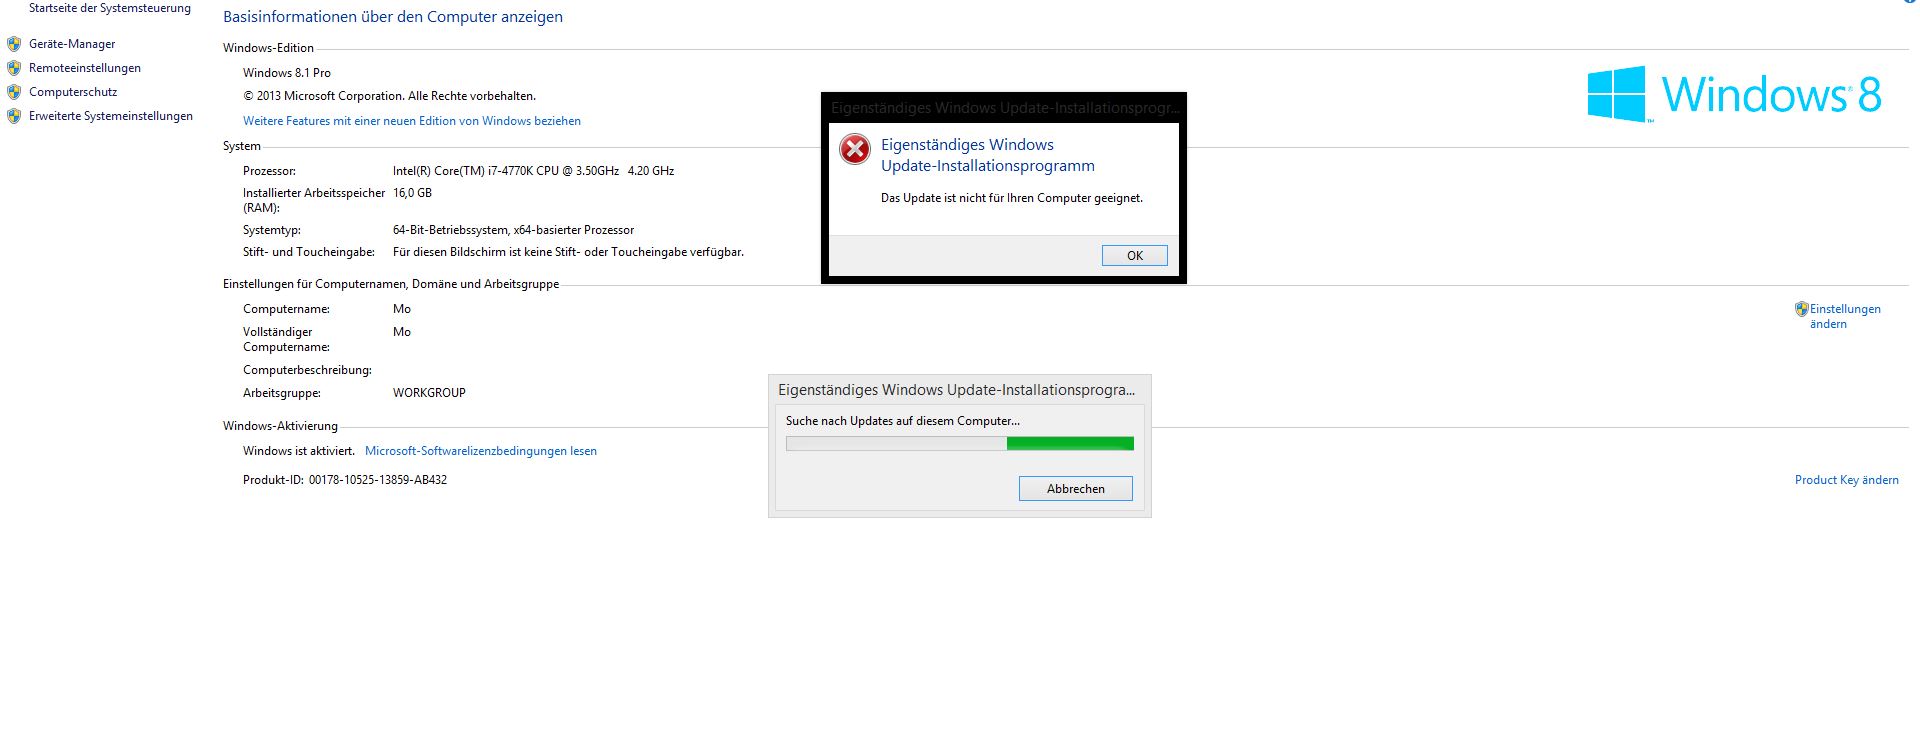Click Windows ist aktiviert text
This screenshot has width=1920, height=732.
pos(299,451)
